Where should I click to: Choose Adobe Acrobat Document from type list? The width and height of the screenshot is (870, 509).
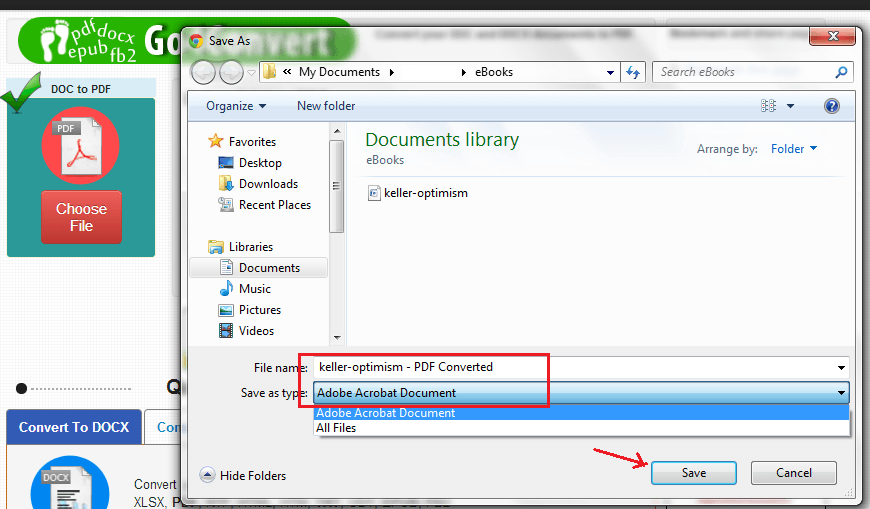coord(581,413)
